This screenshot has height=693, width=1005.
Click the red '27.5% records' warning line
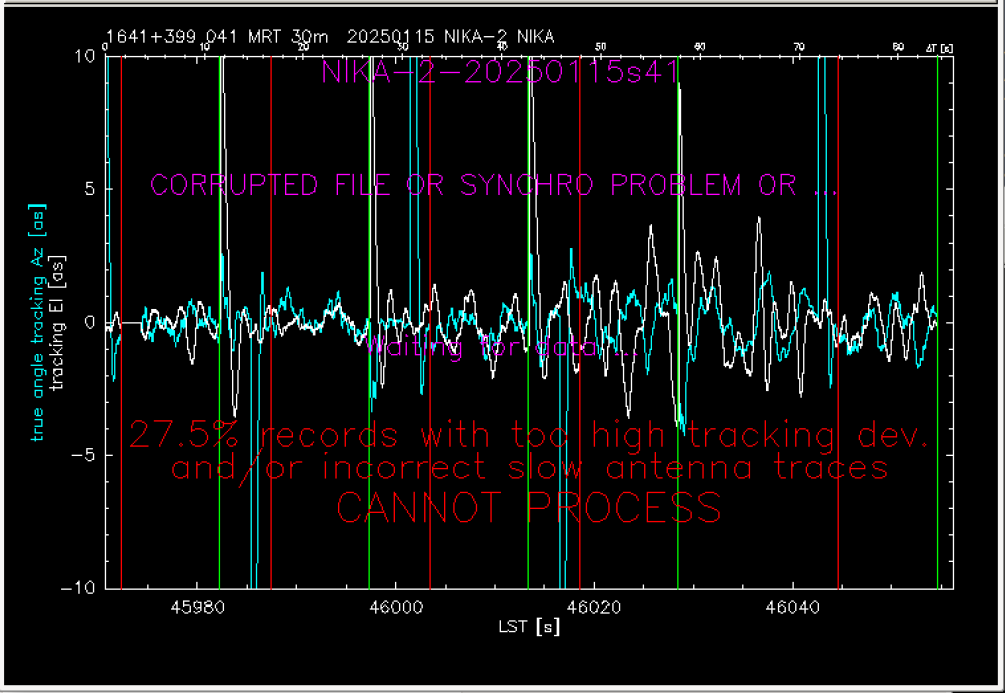click(529, 436)
